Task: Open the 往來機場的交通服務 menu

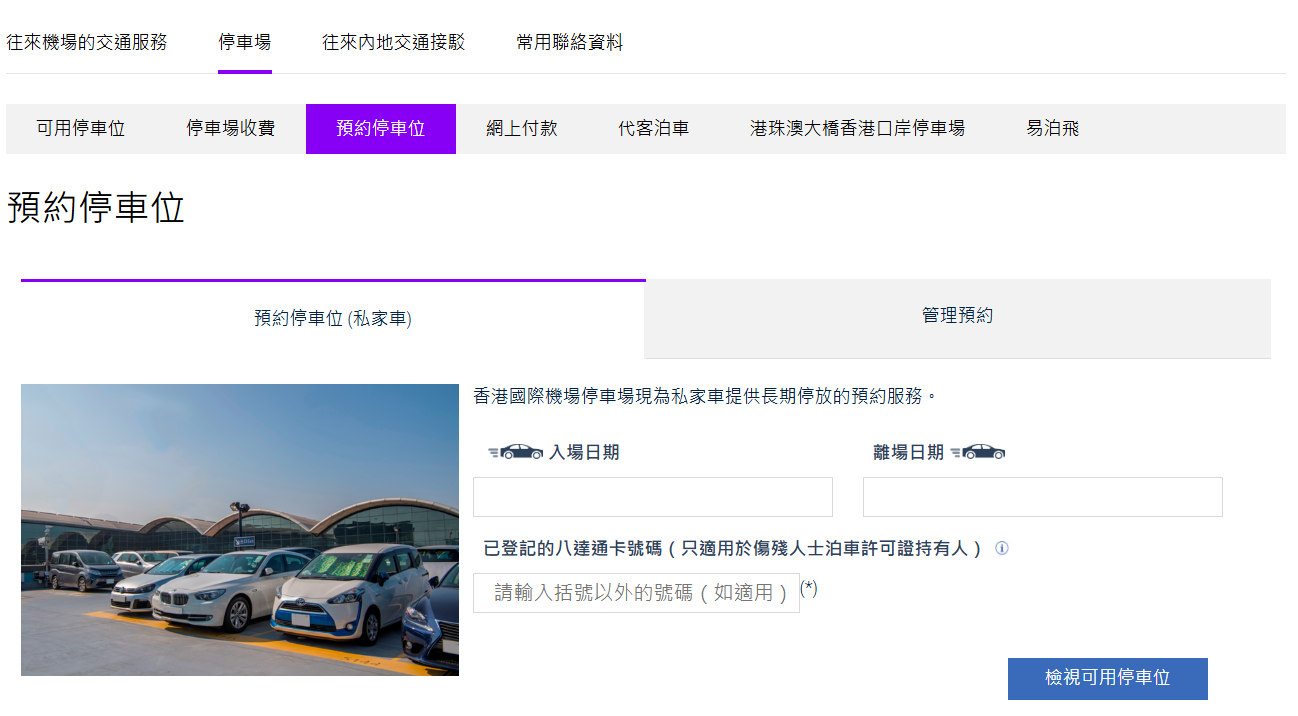Action: [x=87, y=42]
